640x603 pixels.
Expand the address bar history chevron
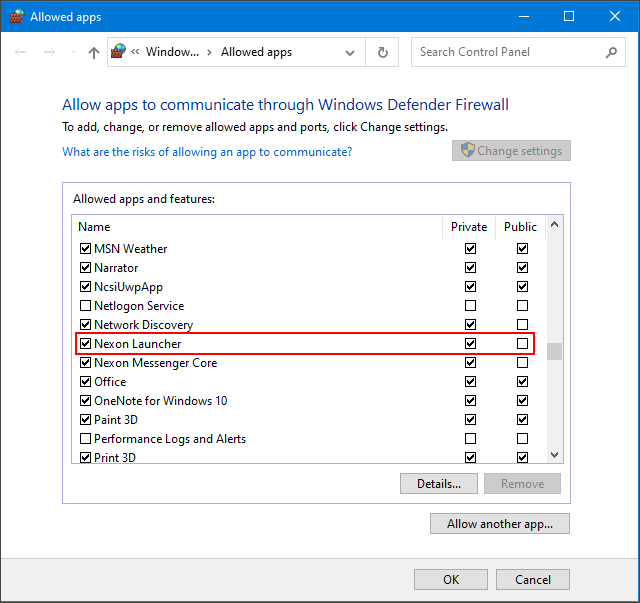pos(350,52)
